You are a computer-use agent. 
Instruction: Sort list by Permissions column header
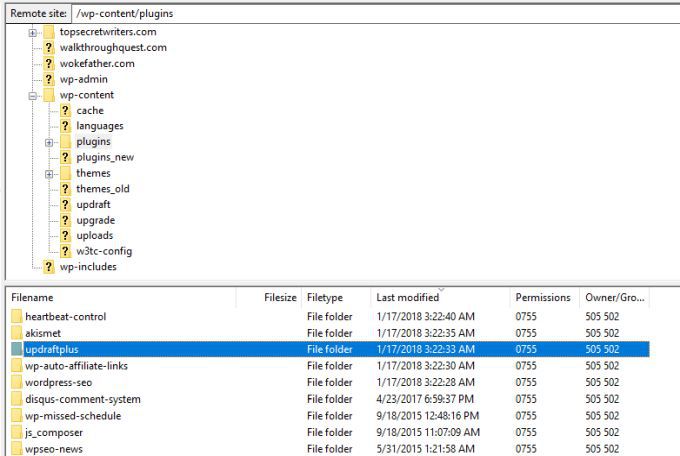[545, 298]
